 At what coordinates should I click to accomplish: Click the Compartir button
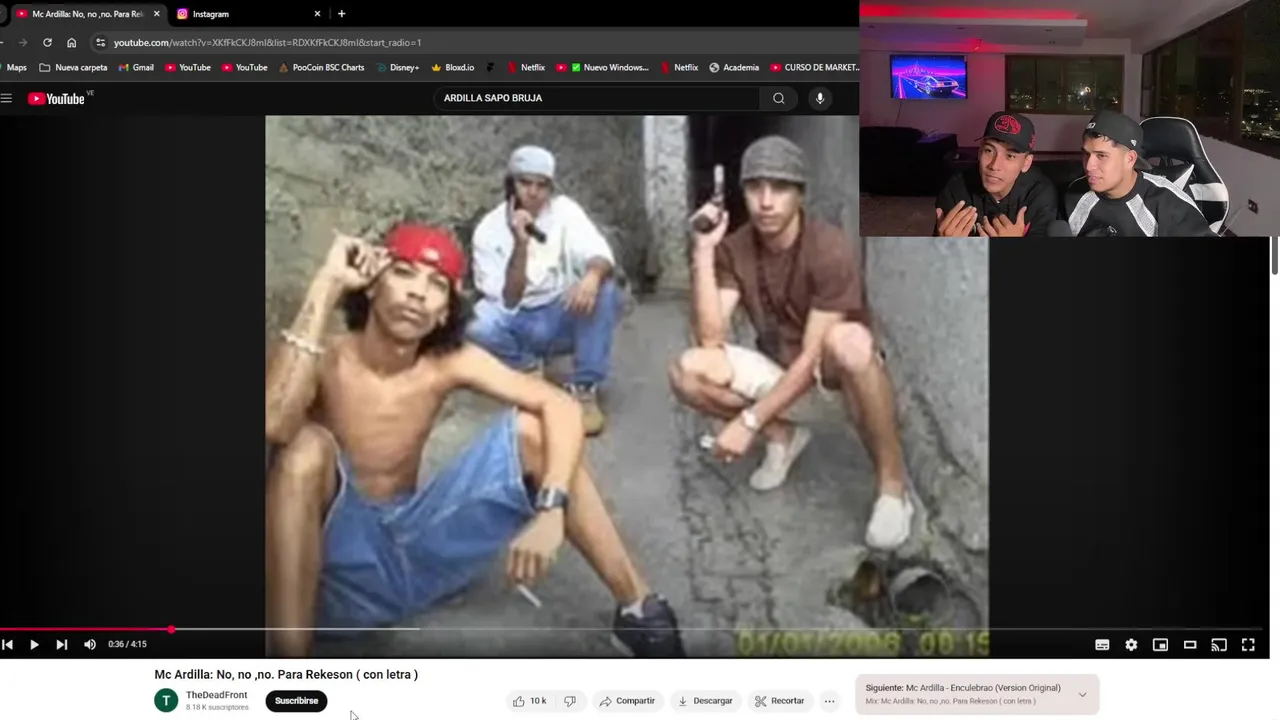point(627,701)
